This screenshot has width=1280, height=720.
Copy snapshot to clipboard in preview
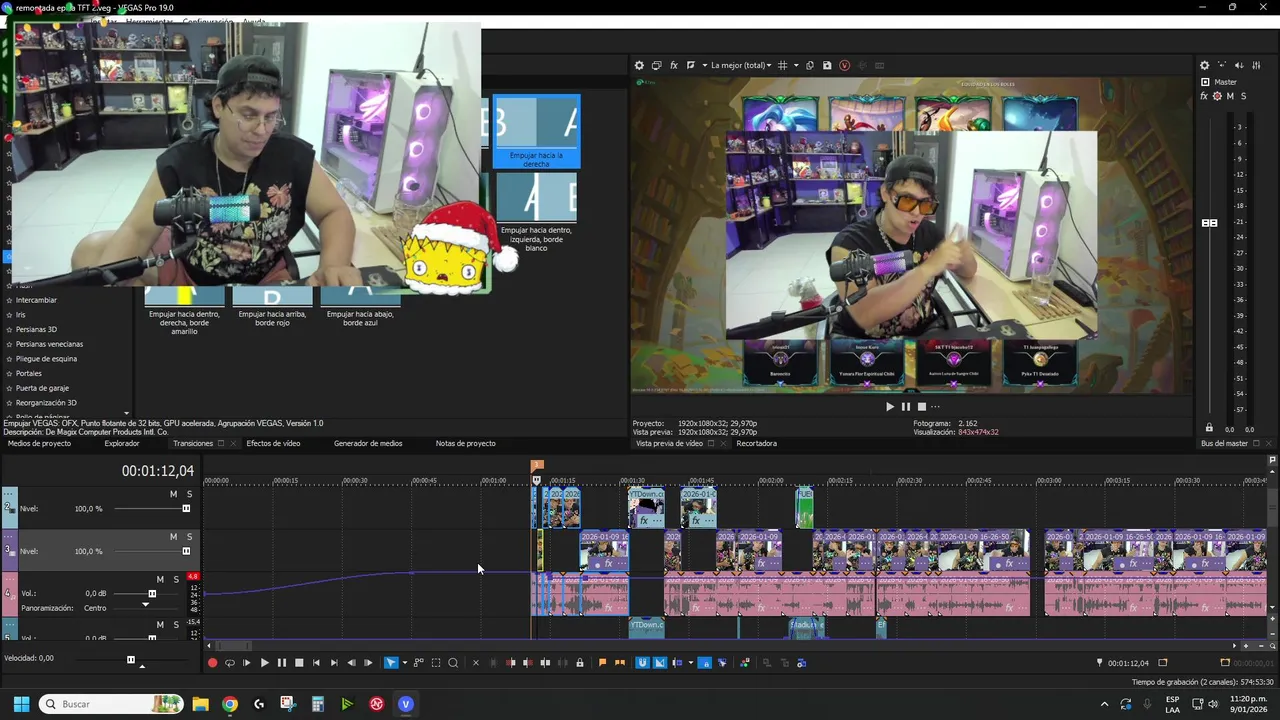[x=810, y=65]
